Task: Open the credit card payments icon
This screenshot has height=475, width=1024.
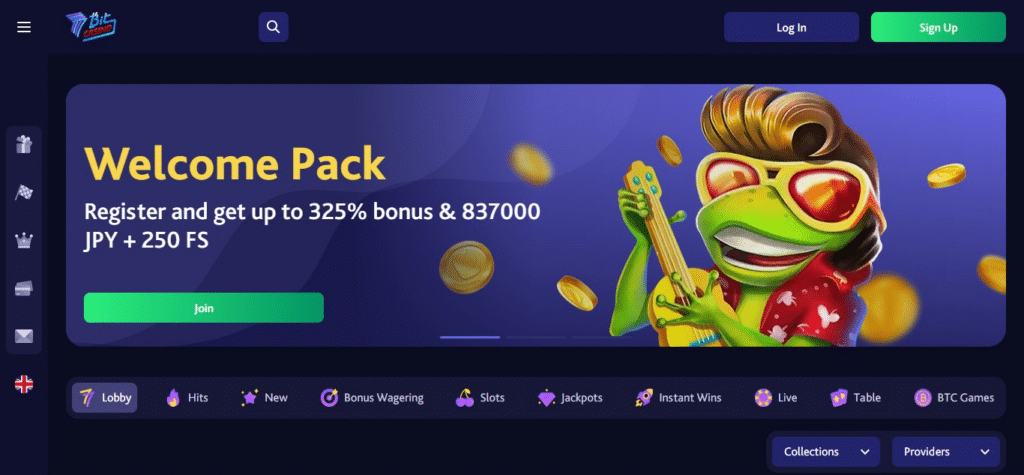Action: [x=24, y=288]
